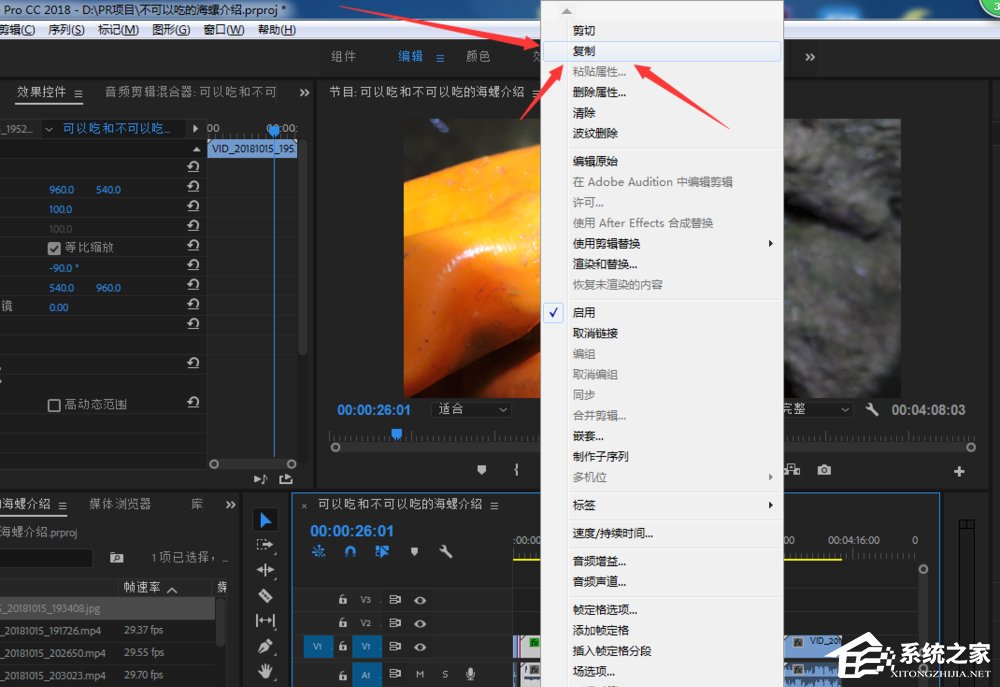Click the A1 voice-over microphone icon
The width and height of the screenshot is (1000, 687).
(x=470, y=674)
